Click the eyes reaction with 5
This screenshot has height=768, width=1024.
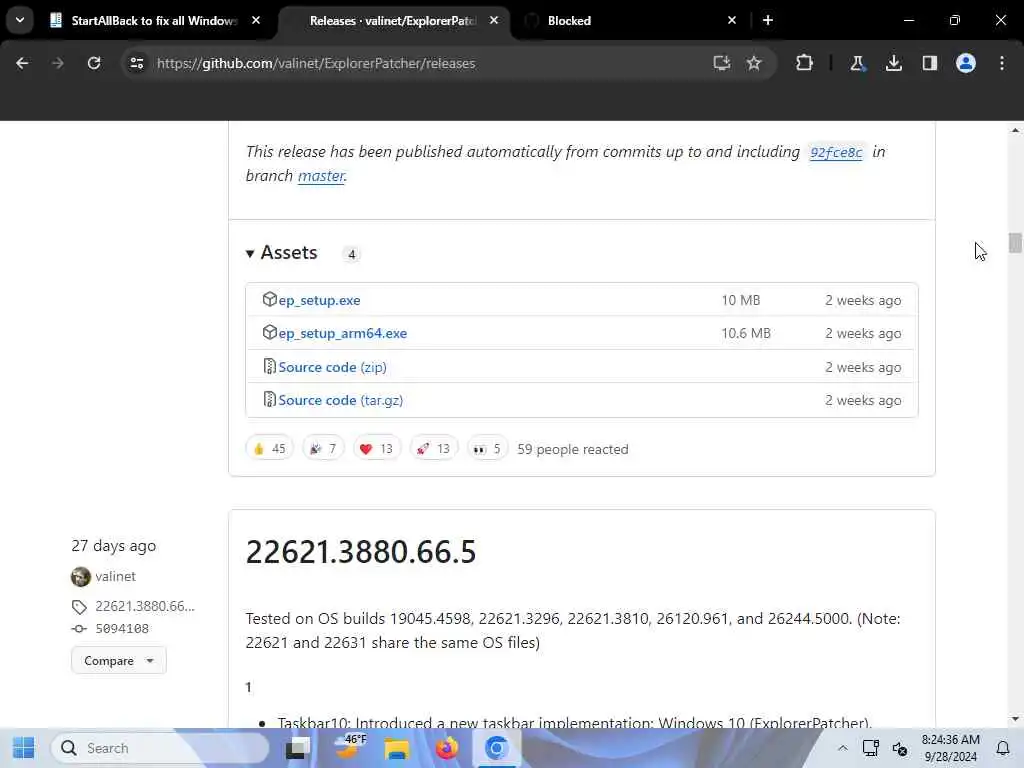tap(487, 449)
